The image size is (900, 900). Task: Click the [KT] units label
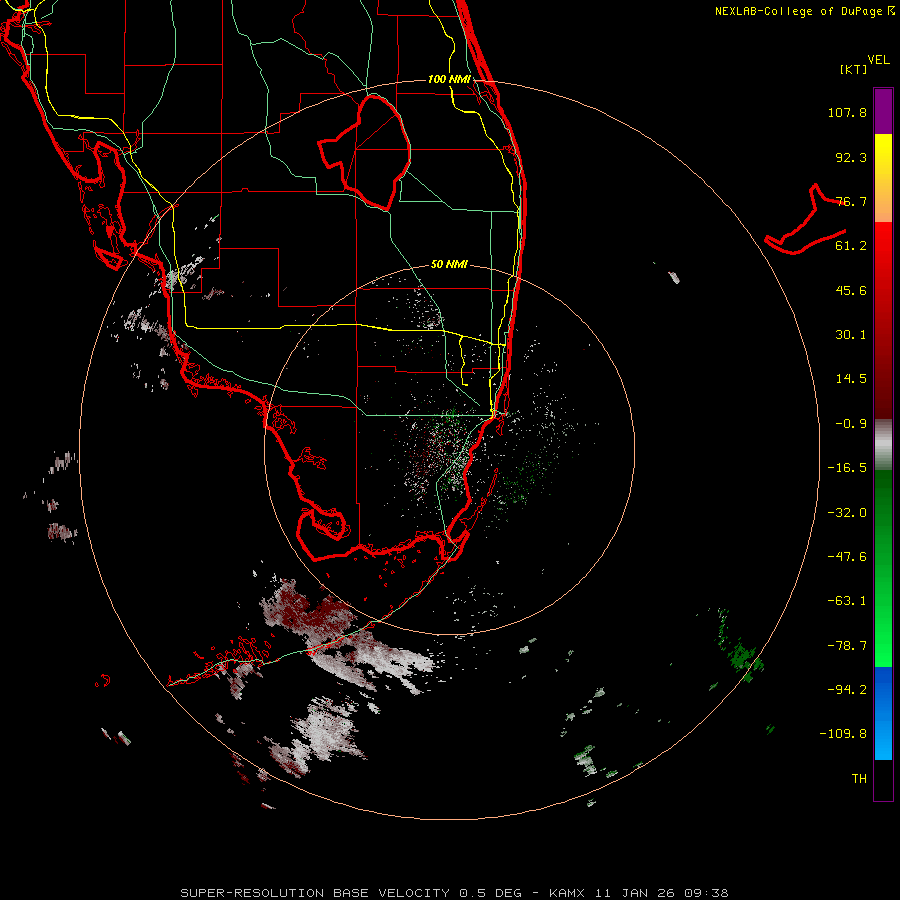[854, 69]
